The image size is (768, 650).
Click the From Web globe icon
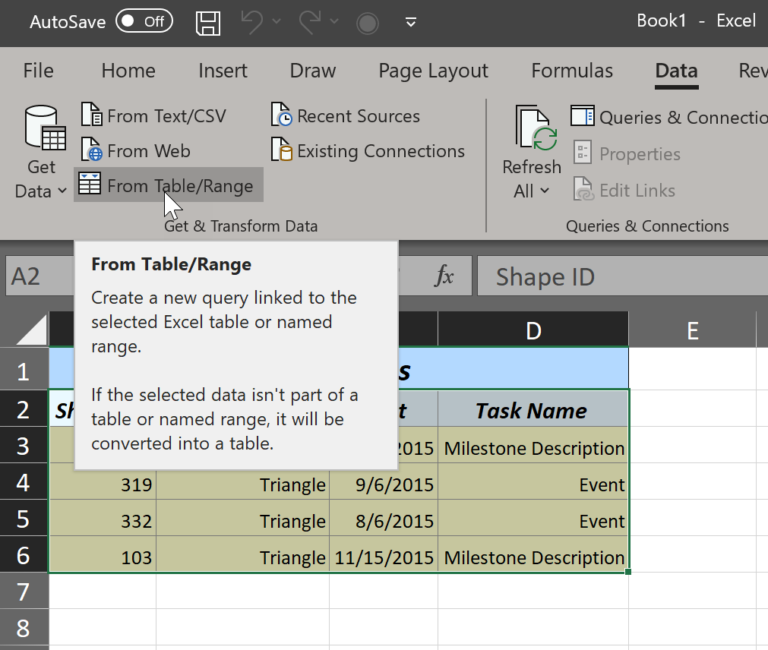tap(91, 149)
